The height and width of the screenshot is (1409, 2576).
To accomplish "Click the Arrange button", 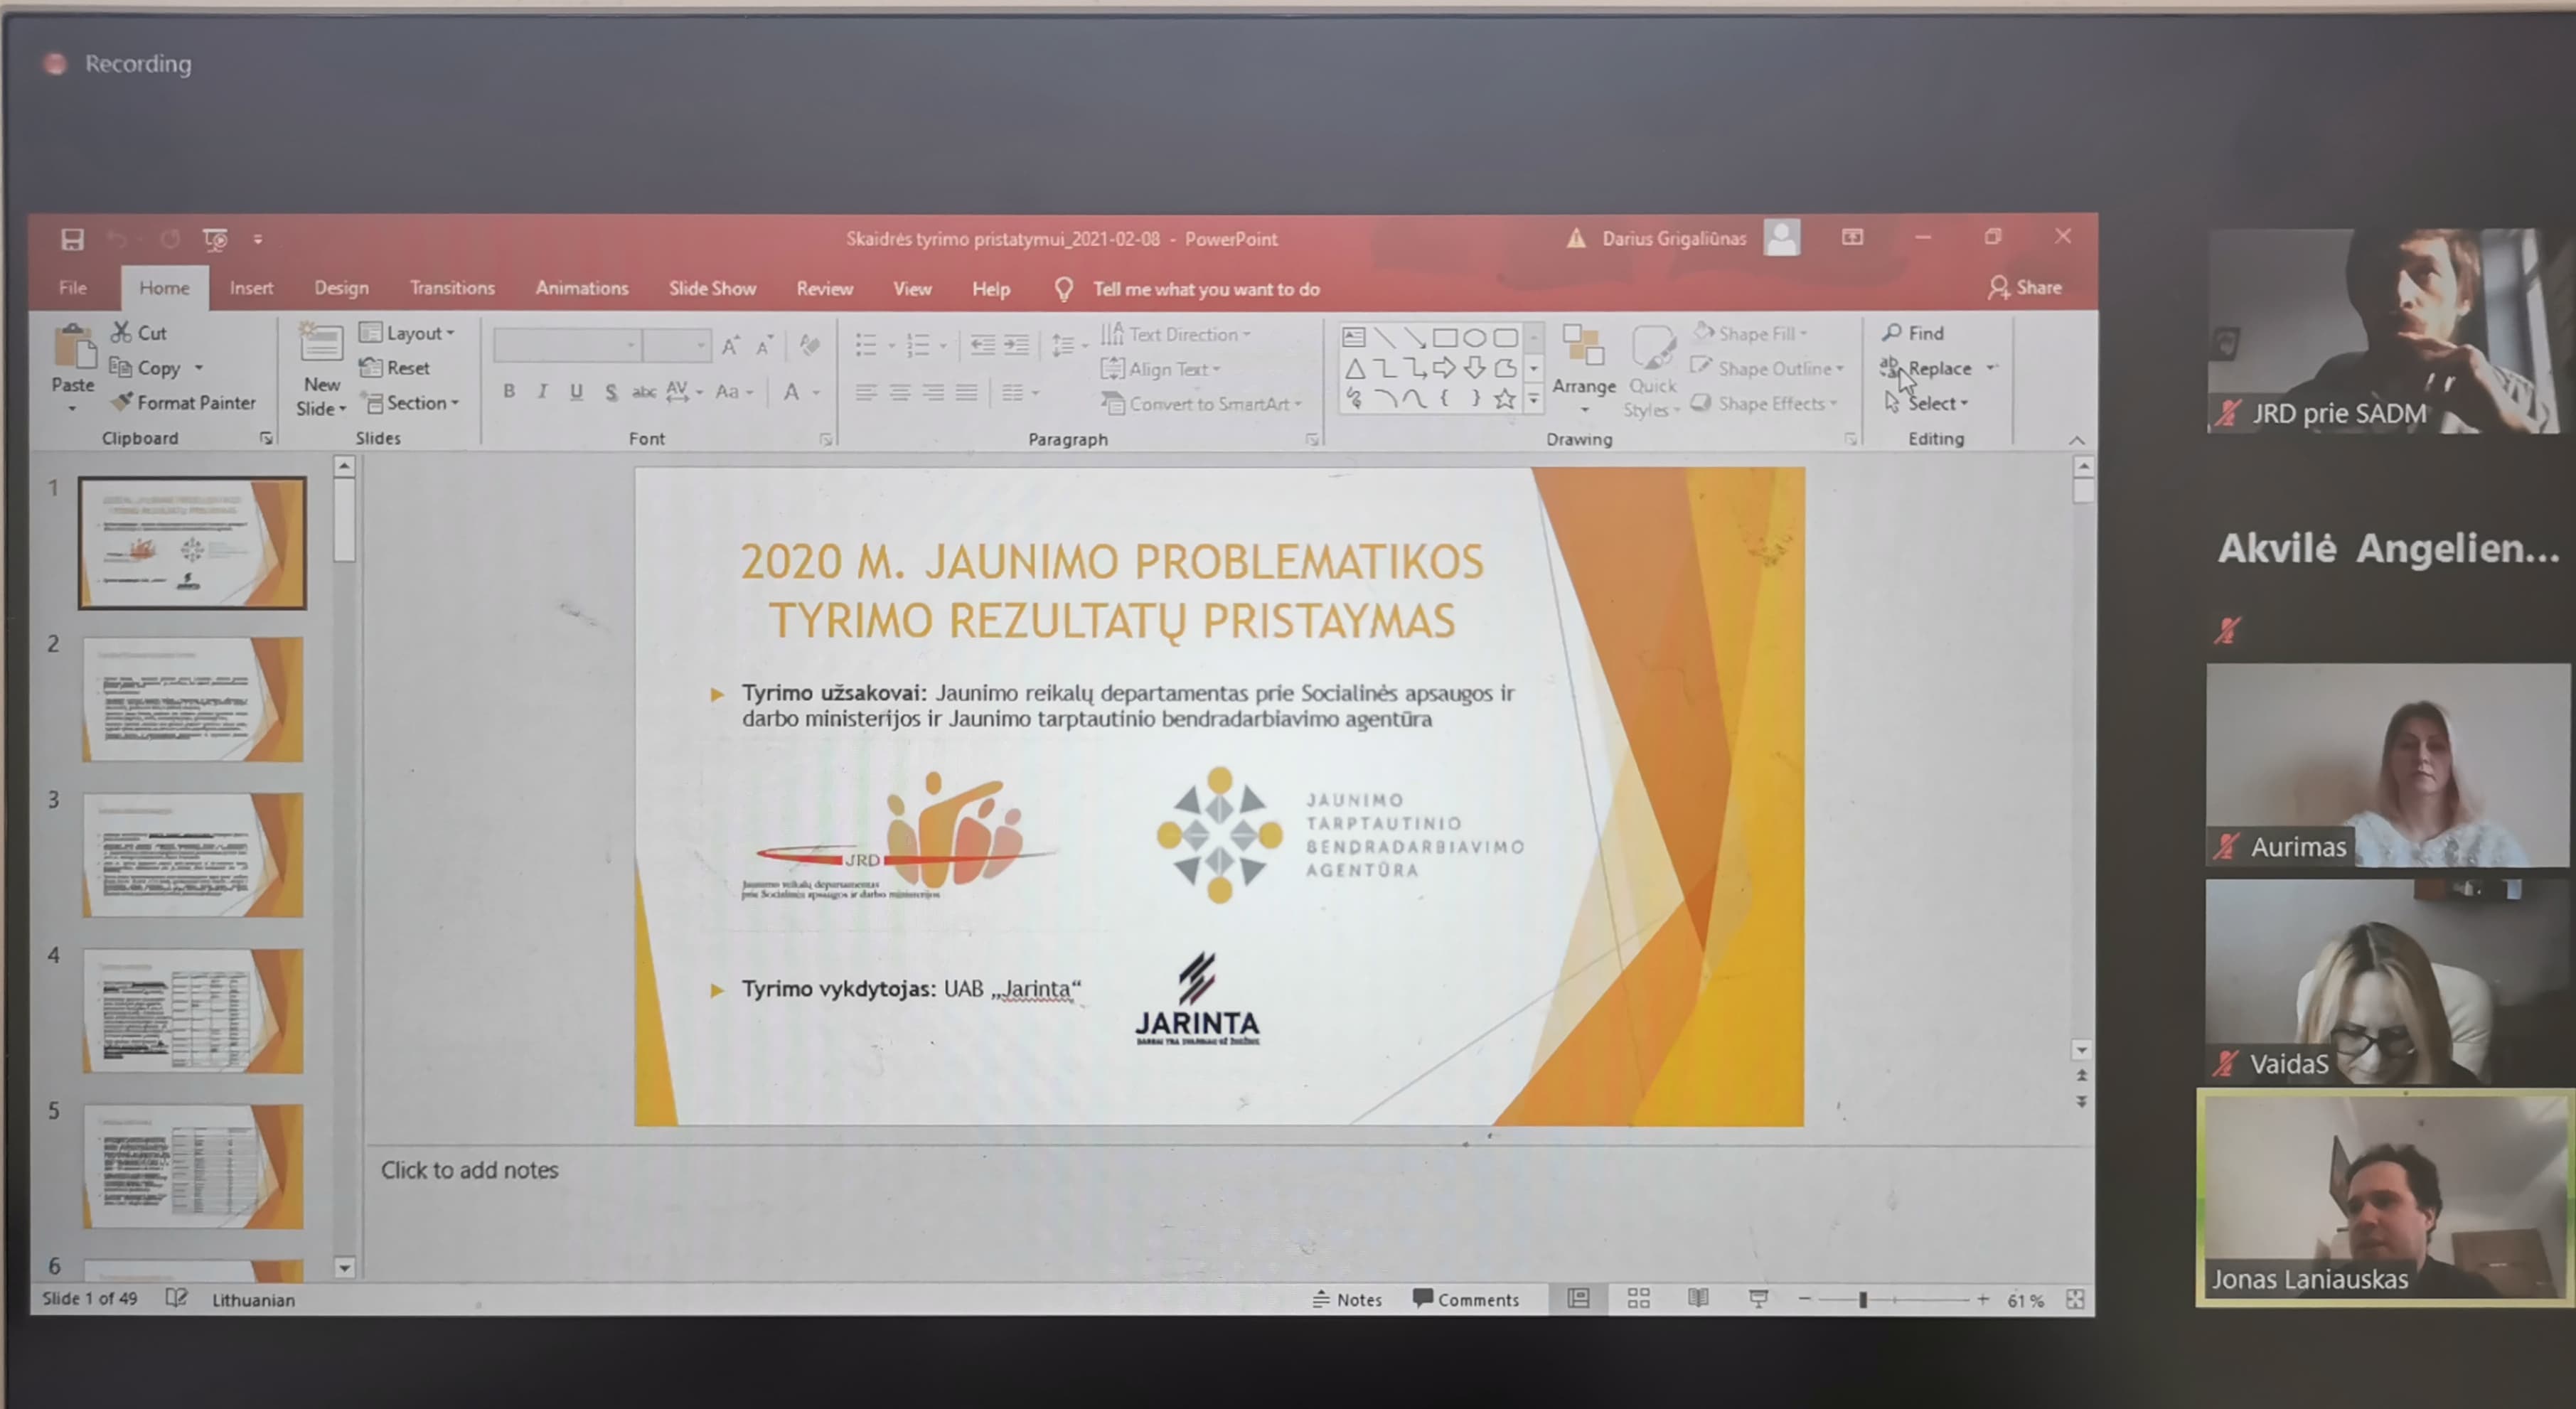I will (1584, 370).
